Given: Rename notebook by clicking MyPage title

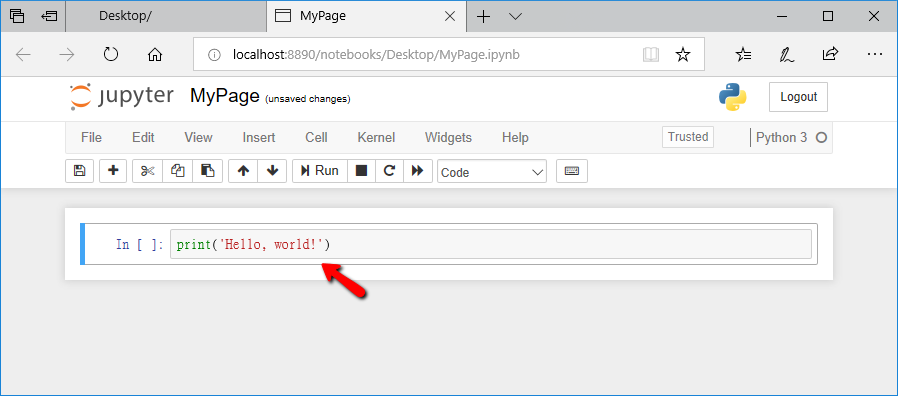Looking at the screenshot, I should [x=224, y=96].
